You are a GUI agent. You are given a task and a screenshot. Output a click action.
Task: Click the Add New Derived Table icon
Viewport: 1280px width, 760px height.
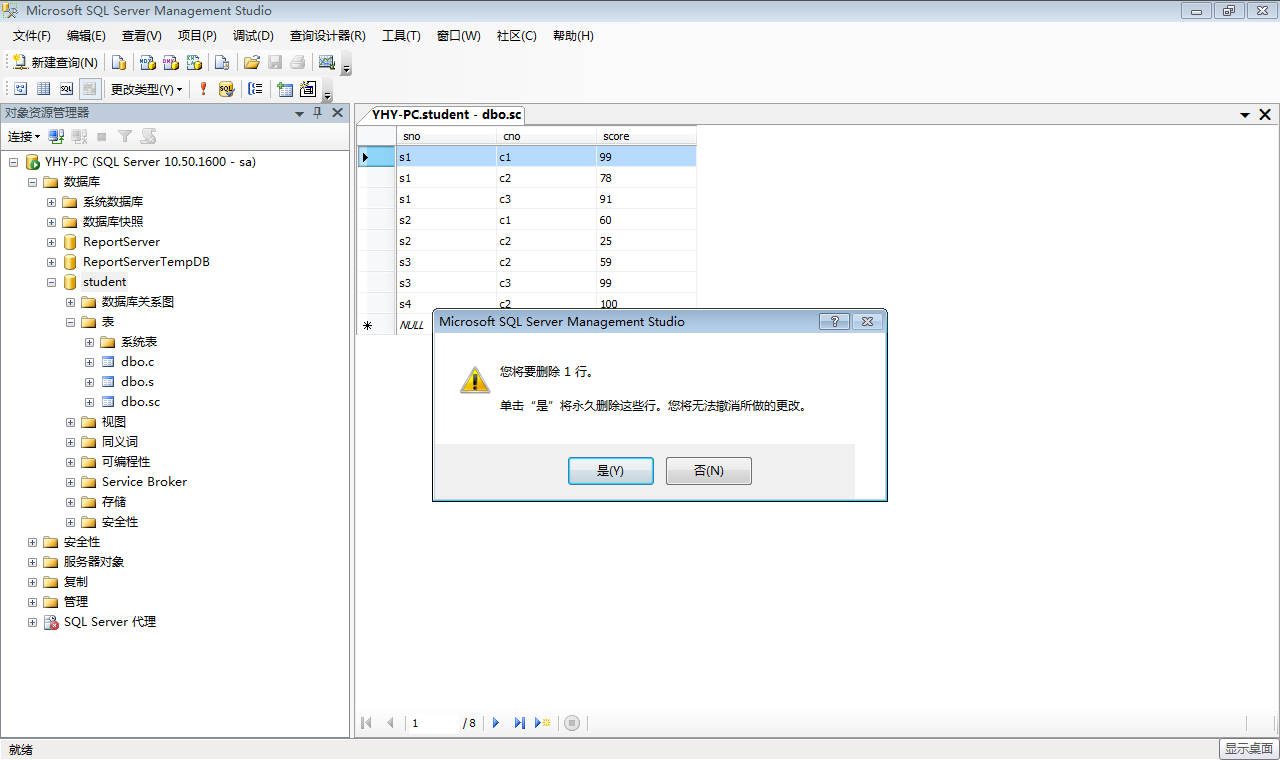308,89
